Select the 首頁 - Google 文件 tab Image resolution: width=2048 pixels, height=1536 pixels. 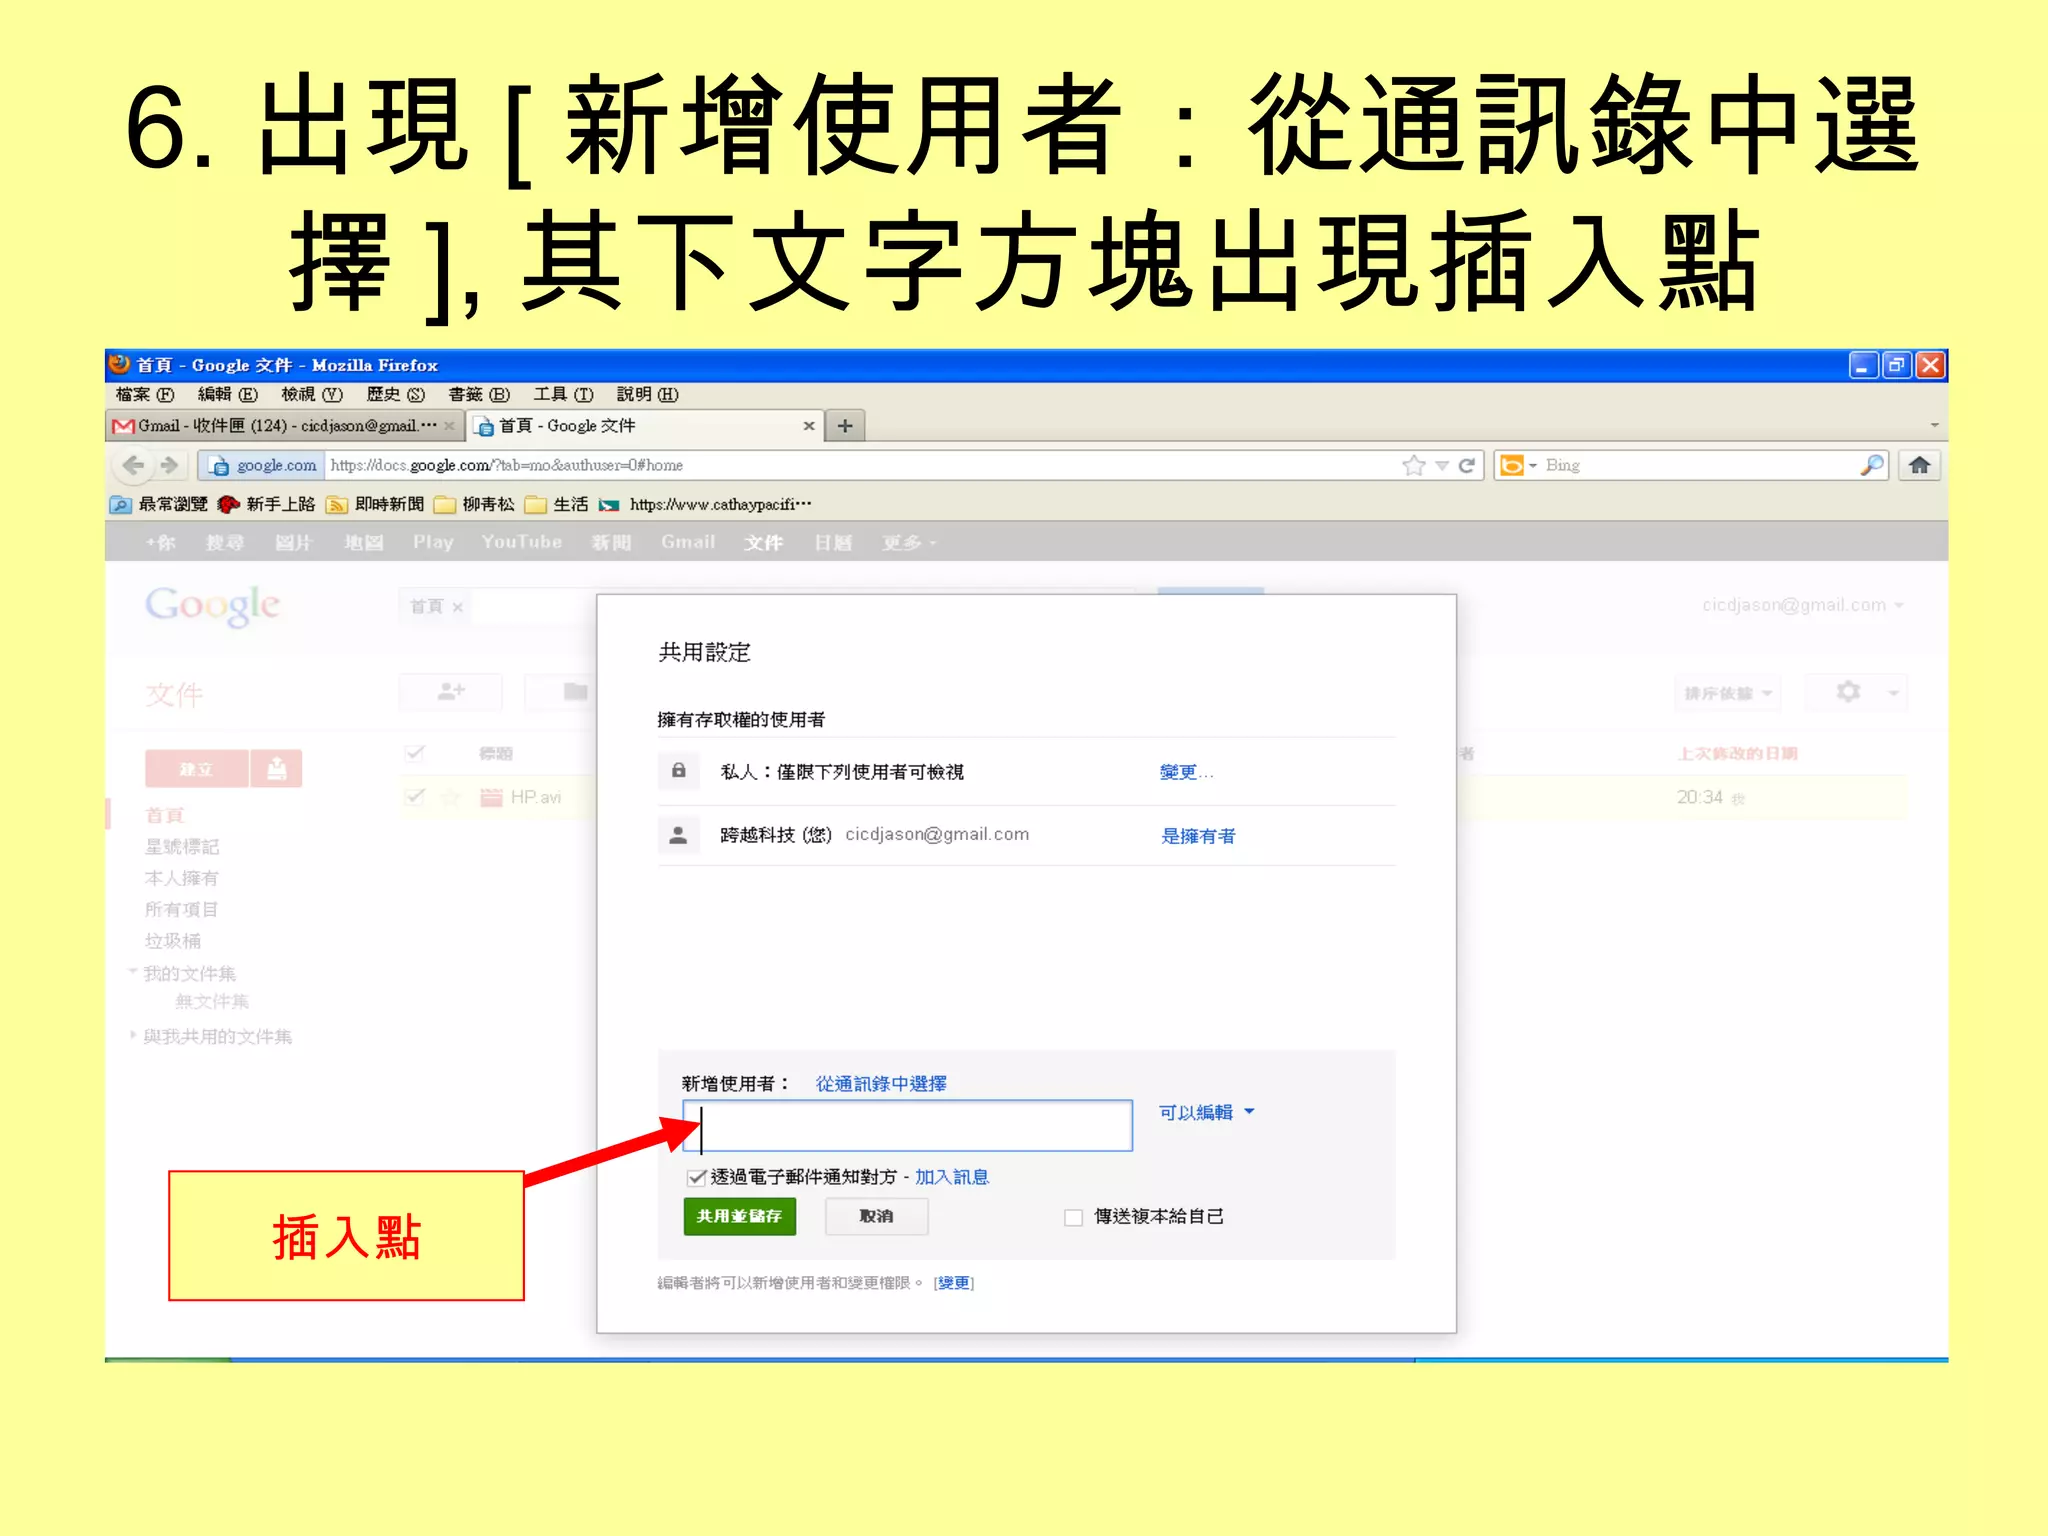pyautogui.click(x=645, y=426)
